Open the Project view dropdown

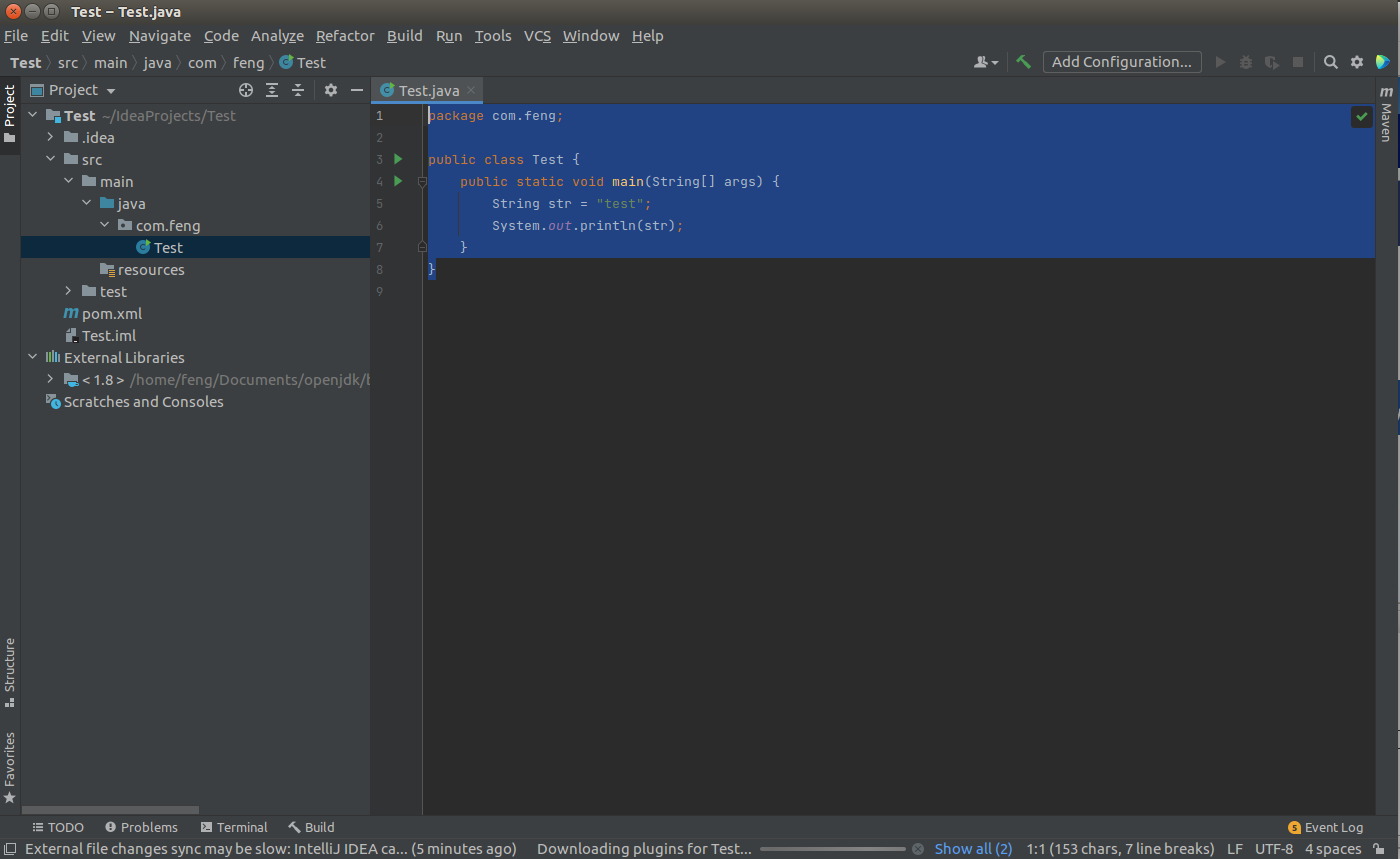pos(73,90)
